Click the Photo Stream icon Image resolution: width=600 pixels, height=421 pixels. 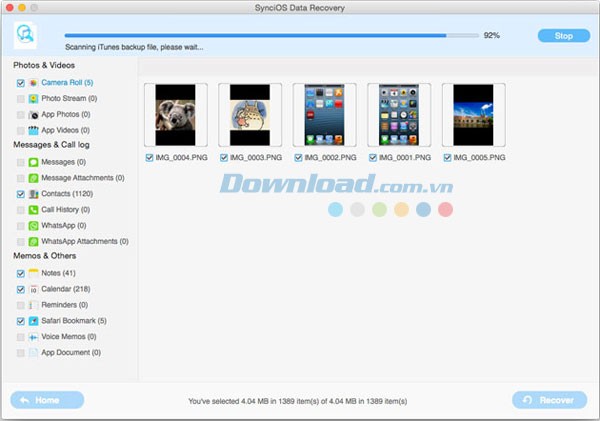(x=34, y=99)
